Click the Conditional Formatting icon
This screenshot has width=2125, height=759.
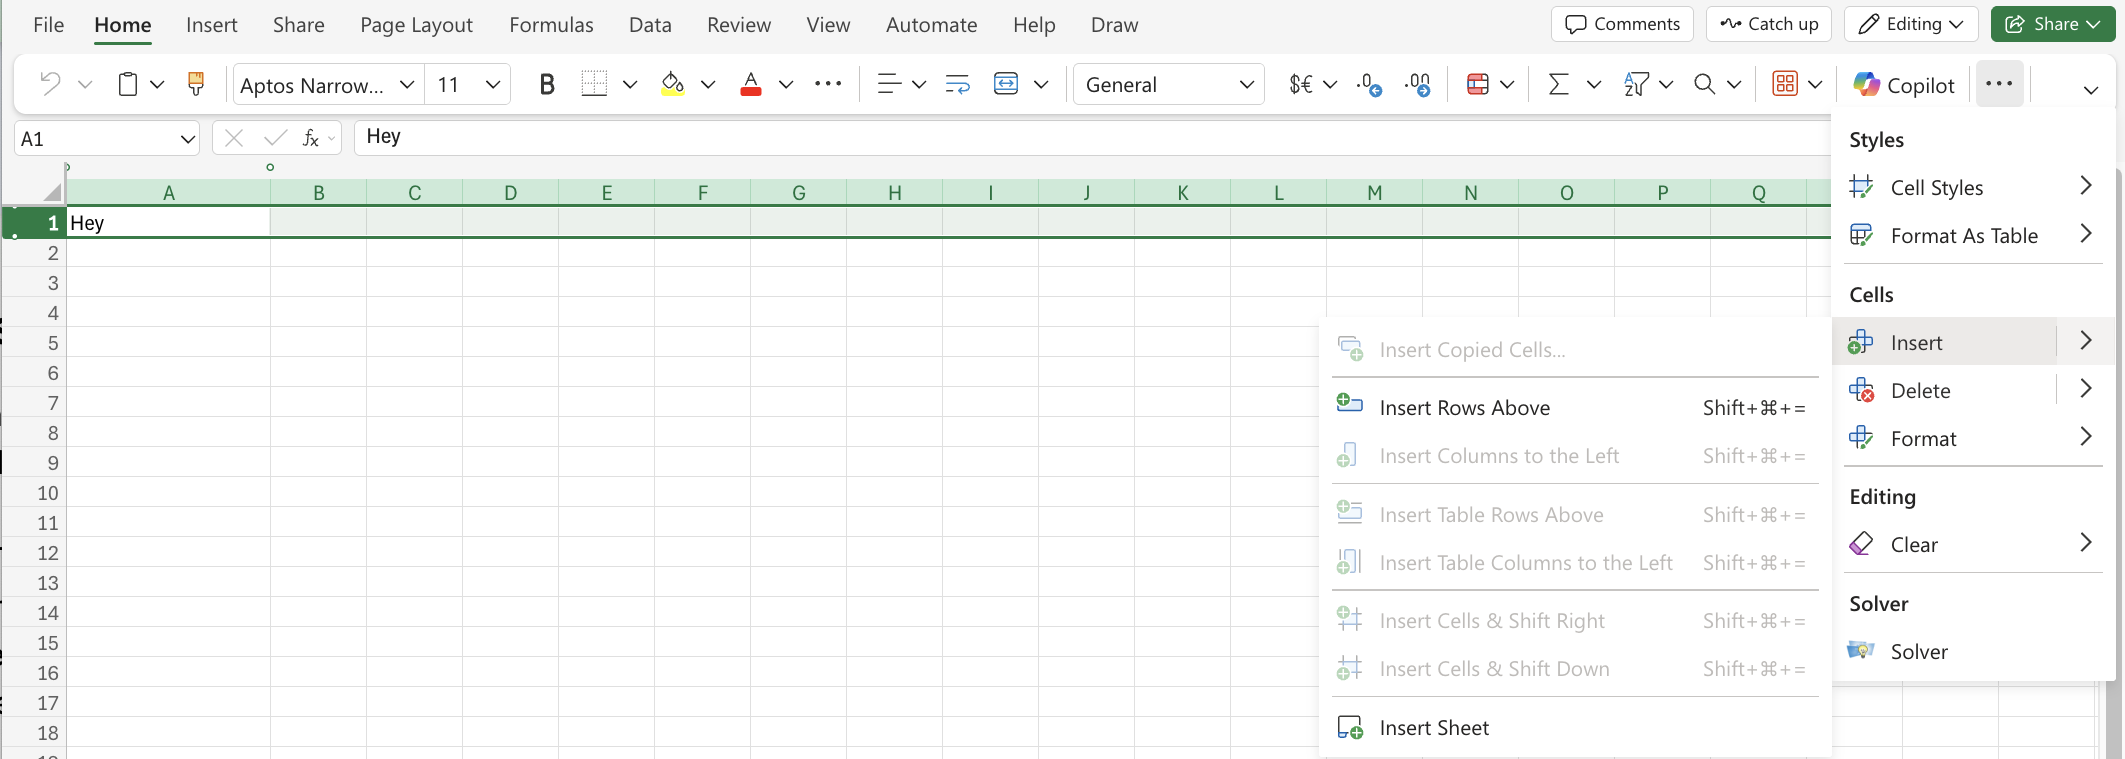(1478, 84)
